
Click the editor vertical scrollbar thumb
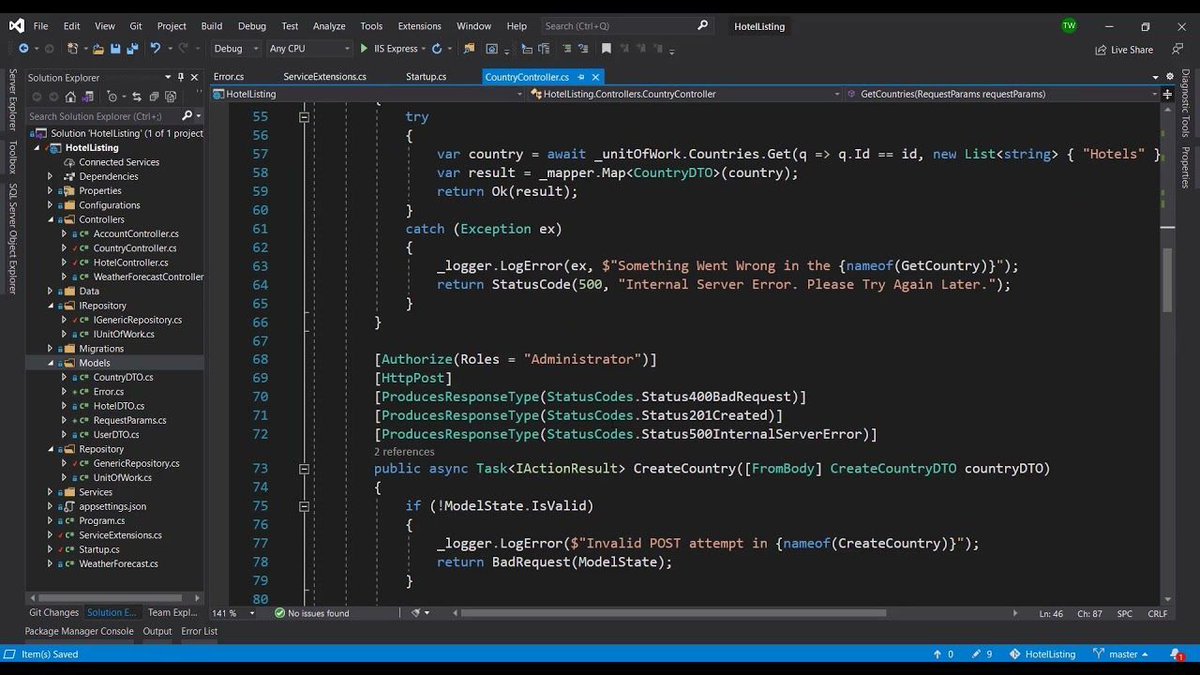(x=1166, y=282)
